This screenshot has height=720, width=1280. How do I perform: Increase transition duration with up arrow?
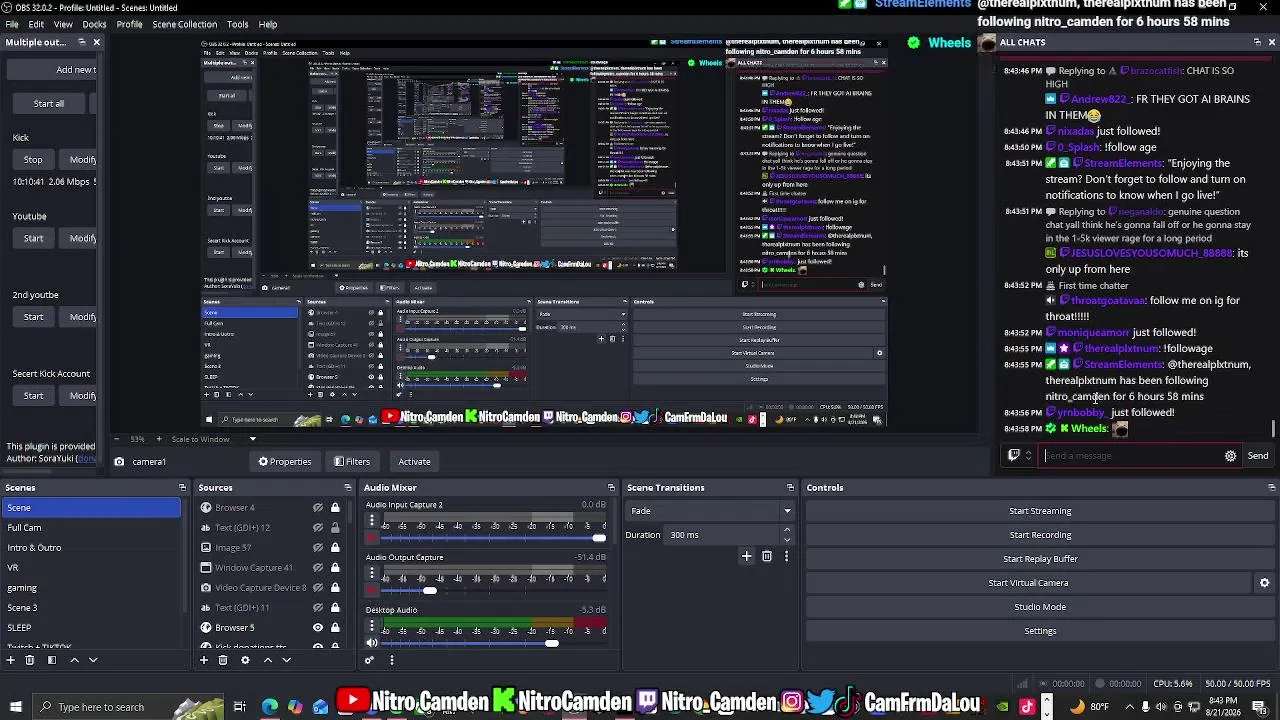click(x=787, y=530)
